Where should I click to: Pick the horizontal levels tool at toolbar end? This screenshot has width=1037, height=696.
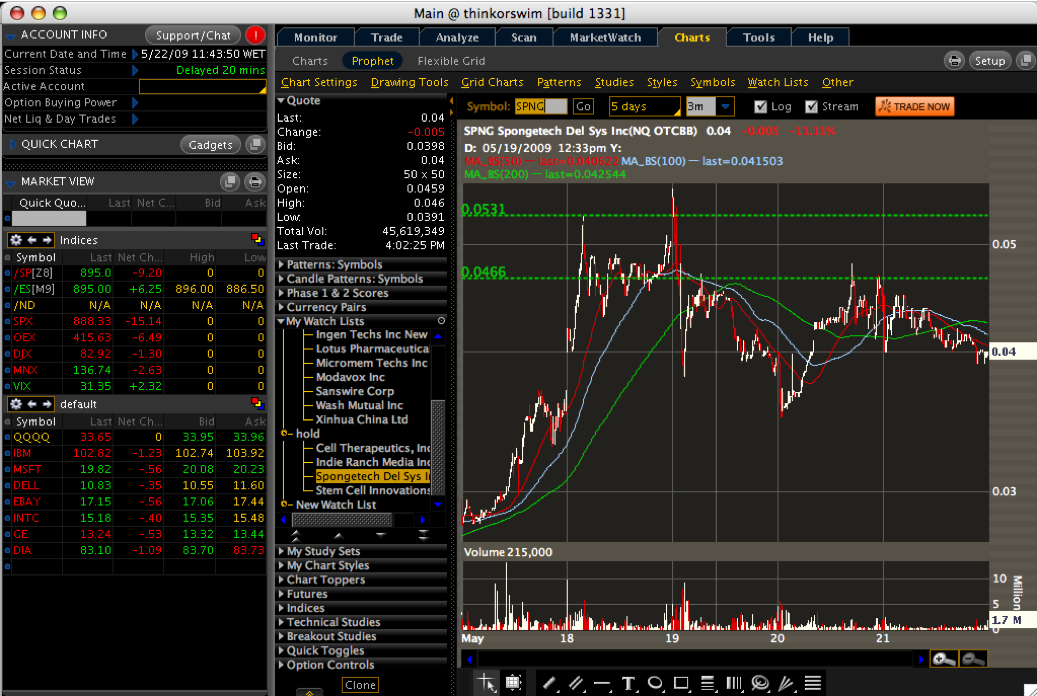(x=813, y=683)
